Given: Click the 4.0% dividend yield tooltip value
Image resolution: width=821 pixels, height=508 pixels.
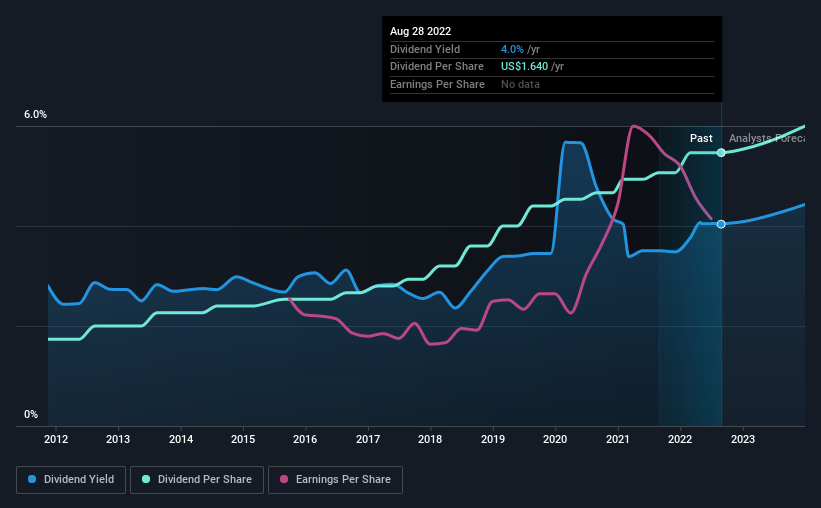Looking at the screenshot, I should coord(512,49).
